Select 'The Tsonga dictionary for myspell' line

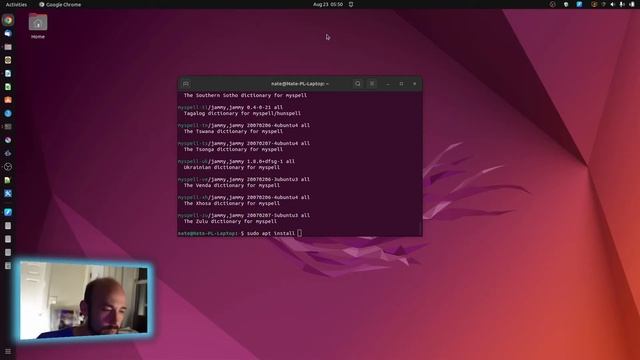pos(233,149)
